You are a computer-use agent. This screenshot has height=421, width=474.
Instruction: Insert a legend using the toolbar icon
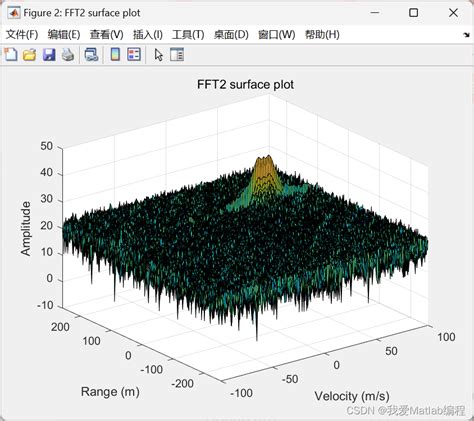134,54
